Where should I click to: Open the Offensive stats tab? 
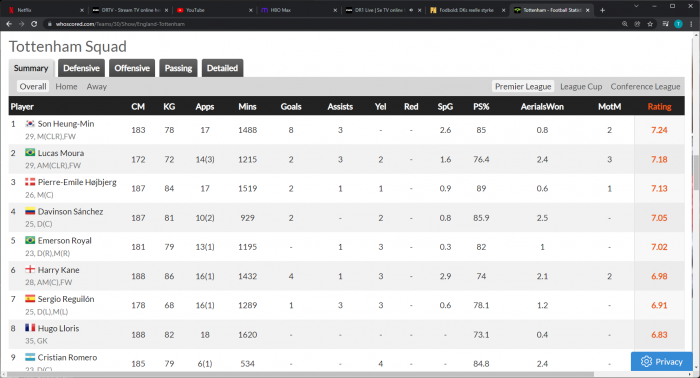point(132,68)
